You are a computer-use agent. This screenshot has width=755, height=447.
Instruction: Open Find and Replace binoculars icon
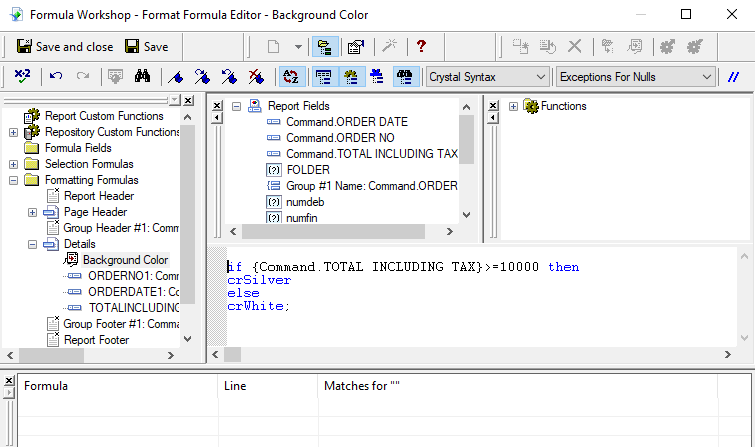pyautogui.click(x=142, y=77)
